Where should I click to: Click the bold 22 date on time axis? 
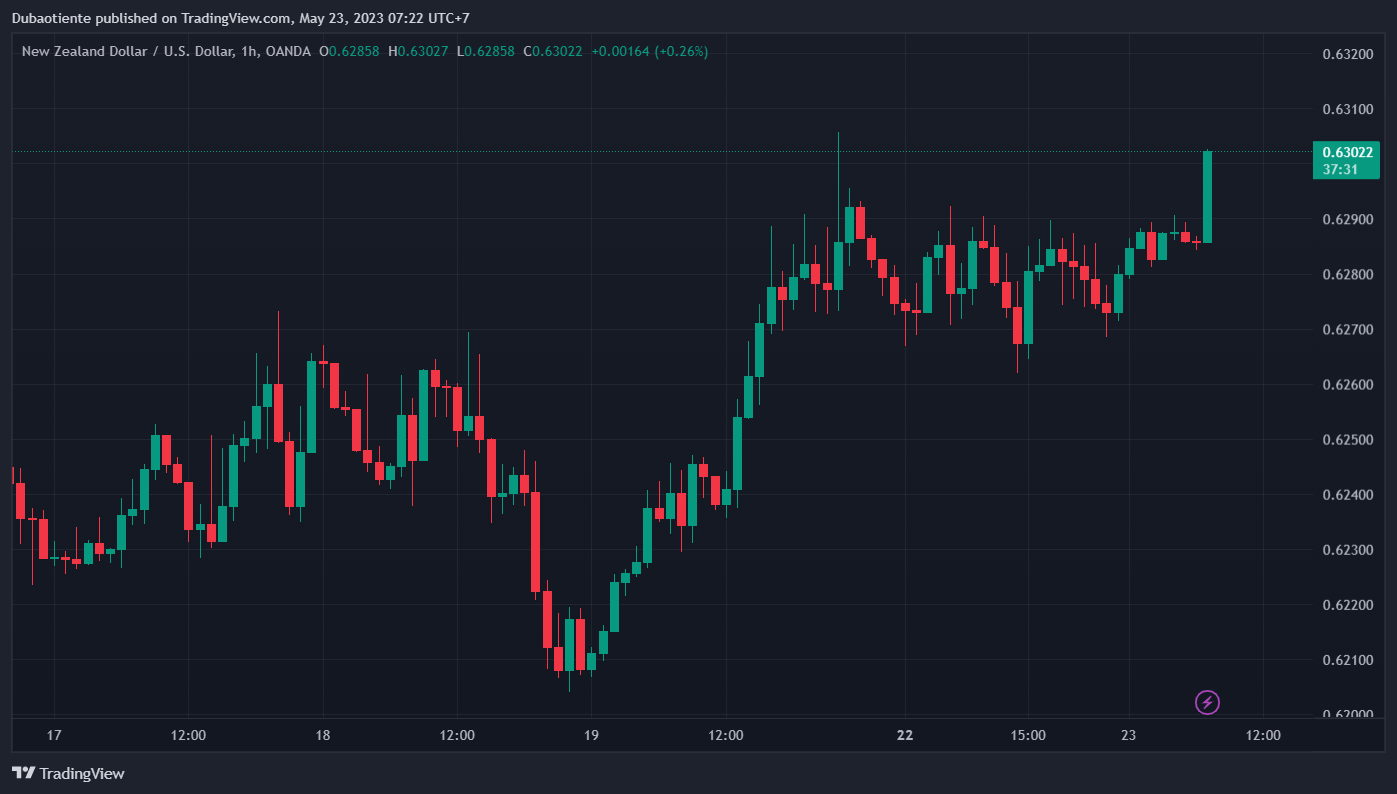click(x=905, y=736)
